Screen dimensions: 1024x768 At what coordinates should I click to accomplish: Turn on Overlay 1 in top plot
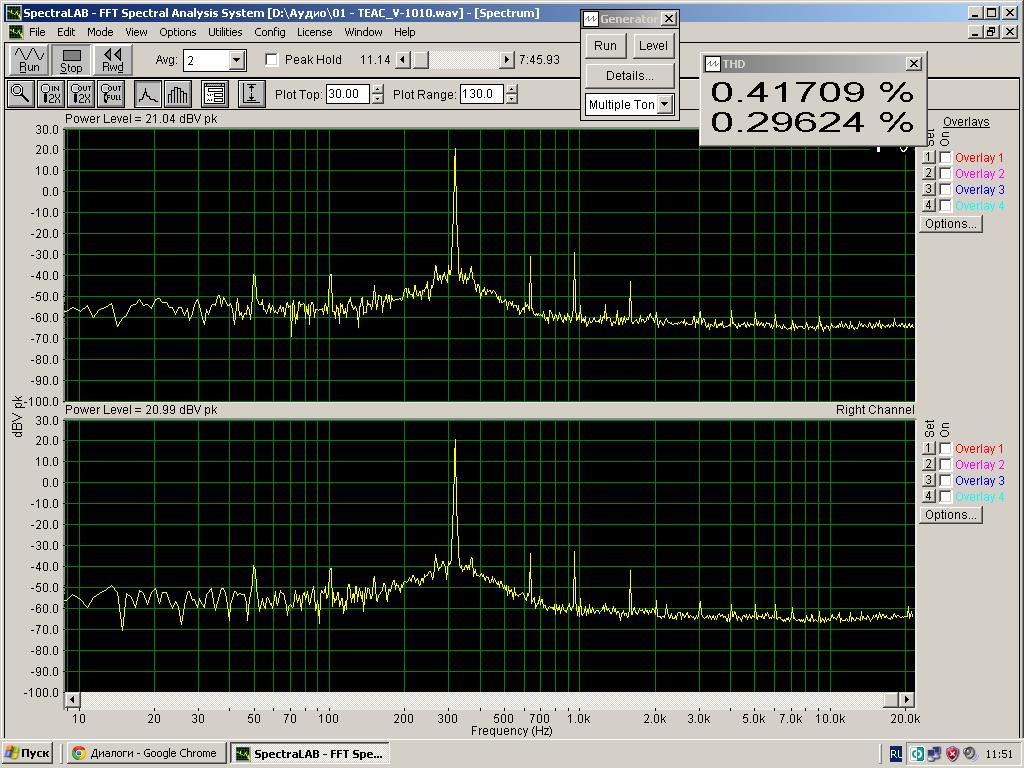click(945, 158)
